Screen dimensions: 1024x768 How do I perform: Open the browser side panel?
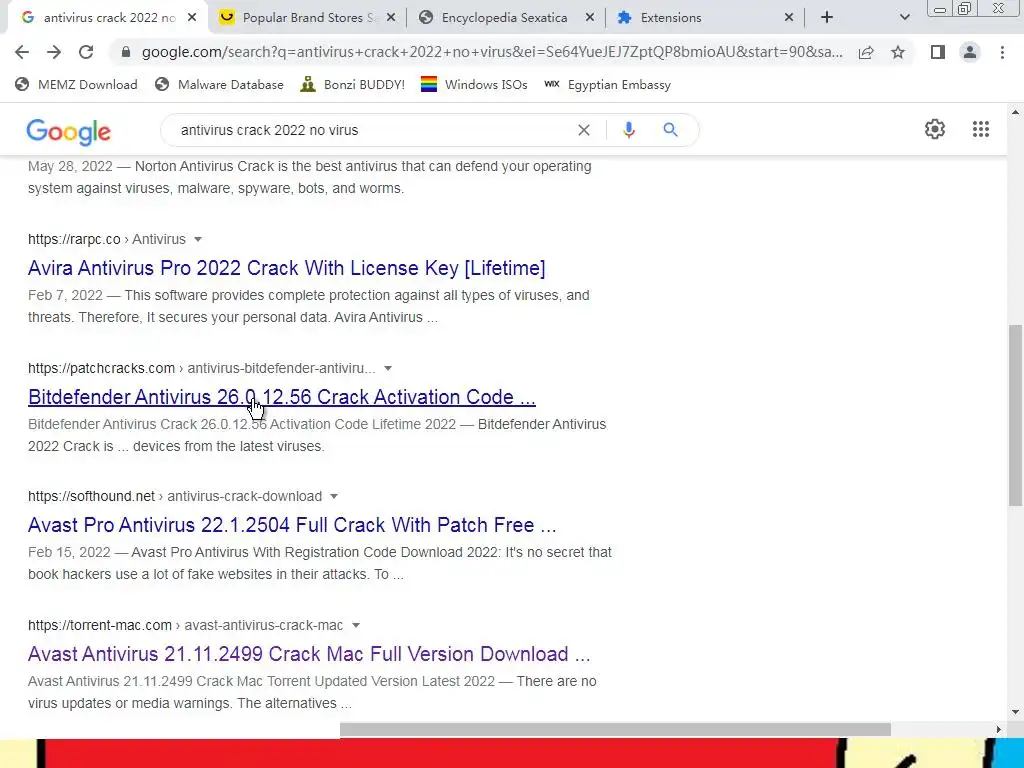click(x=938, y=52)
